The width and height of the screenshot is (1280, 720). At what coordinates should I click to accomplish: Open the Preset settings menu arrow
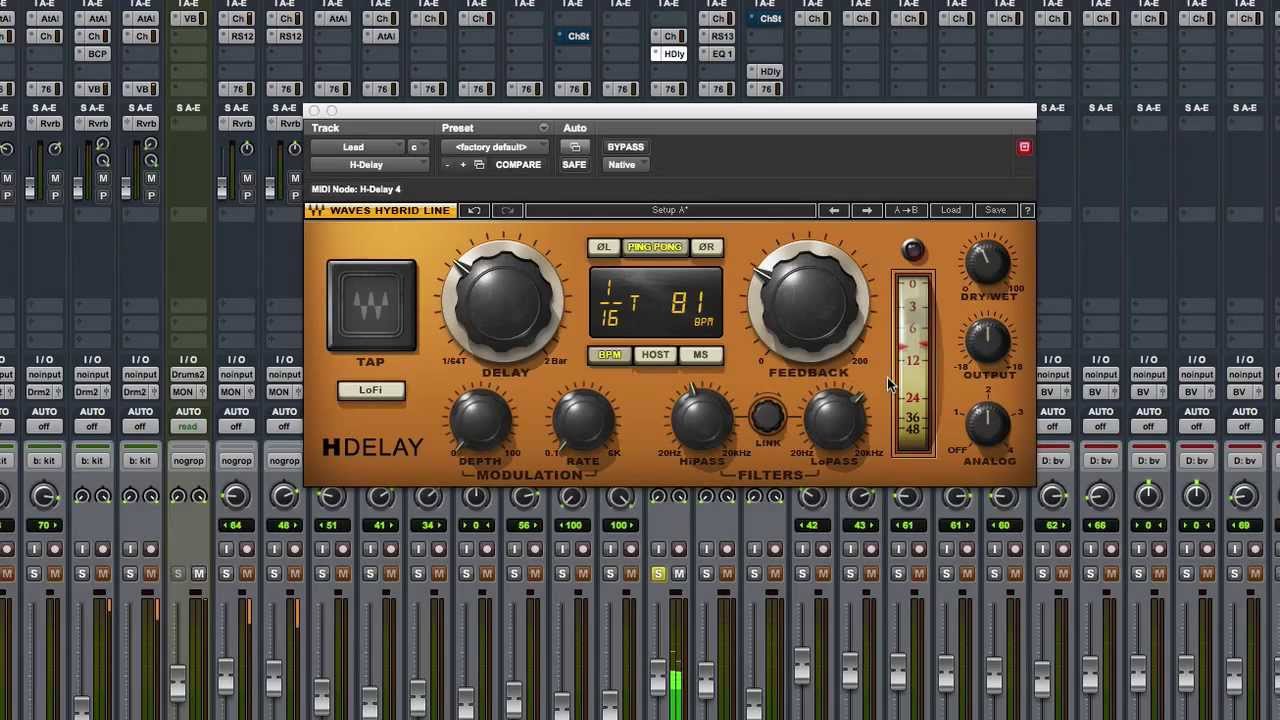[x=543, y=128]
